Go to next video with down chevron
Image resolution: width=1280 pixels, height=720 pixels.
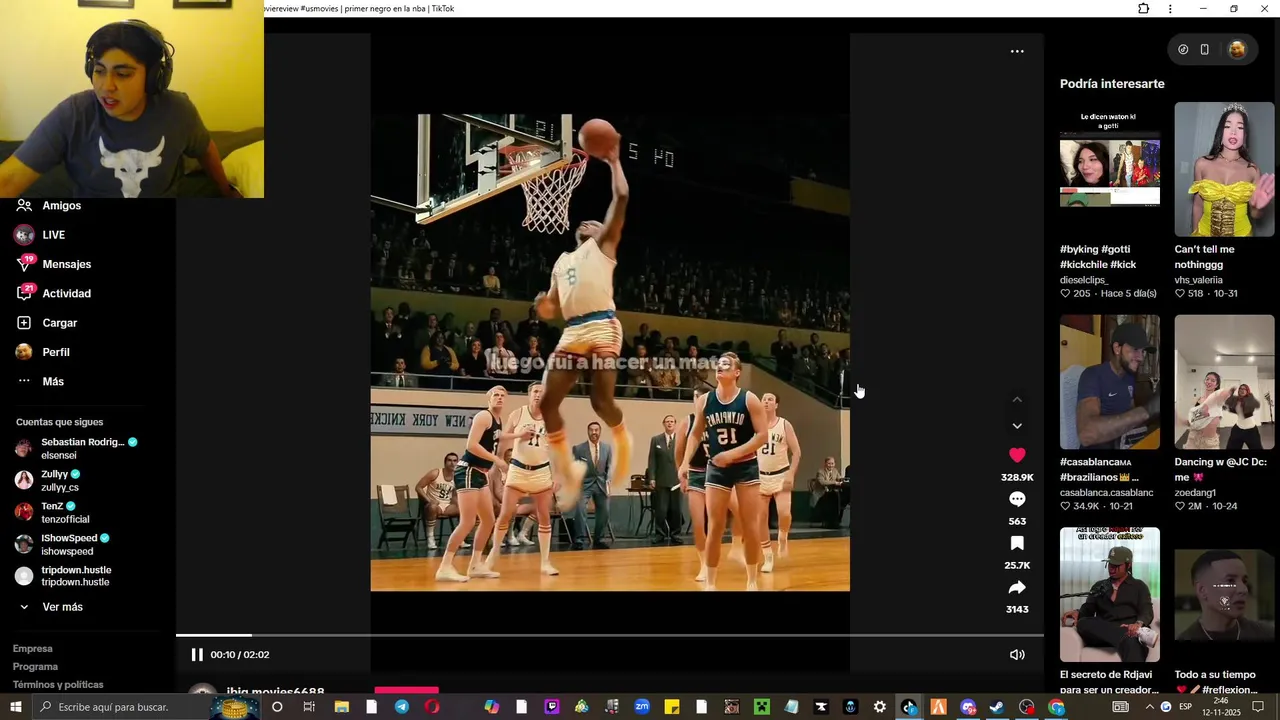click(x=1017, y=426)
